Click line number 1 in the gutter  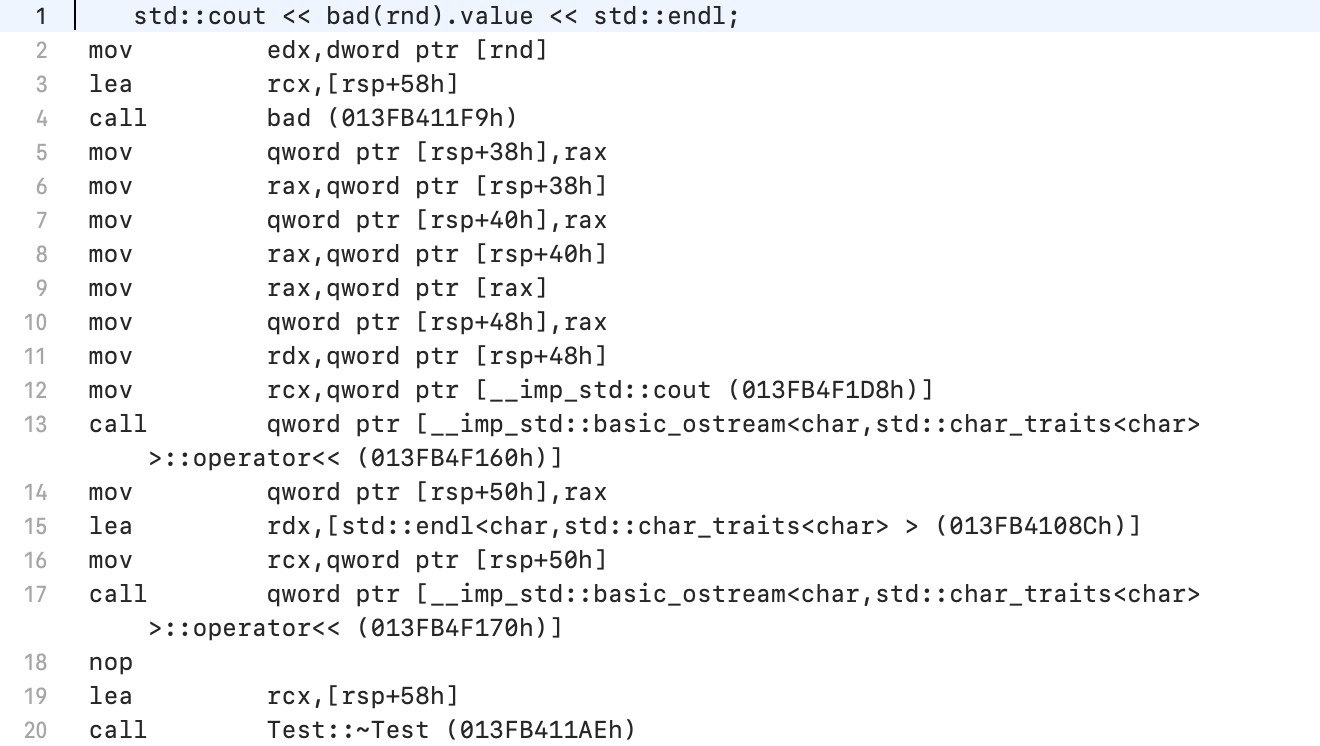coord(40,16)
